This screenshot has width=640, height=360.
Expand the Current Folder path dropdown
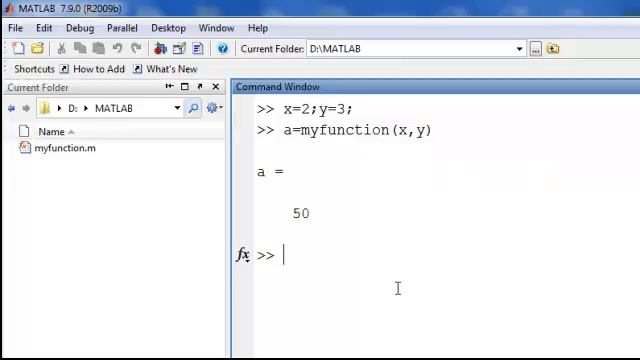tap(519, 49)
